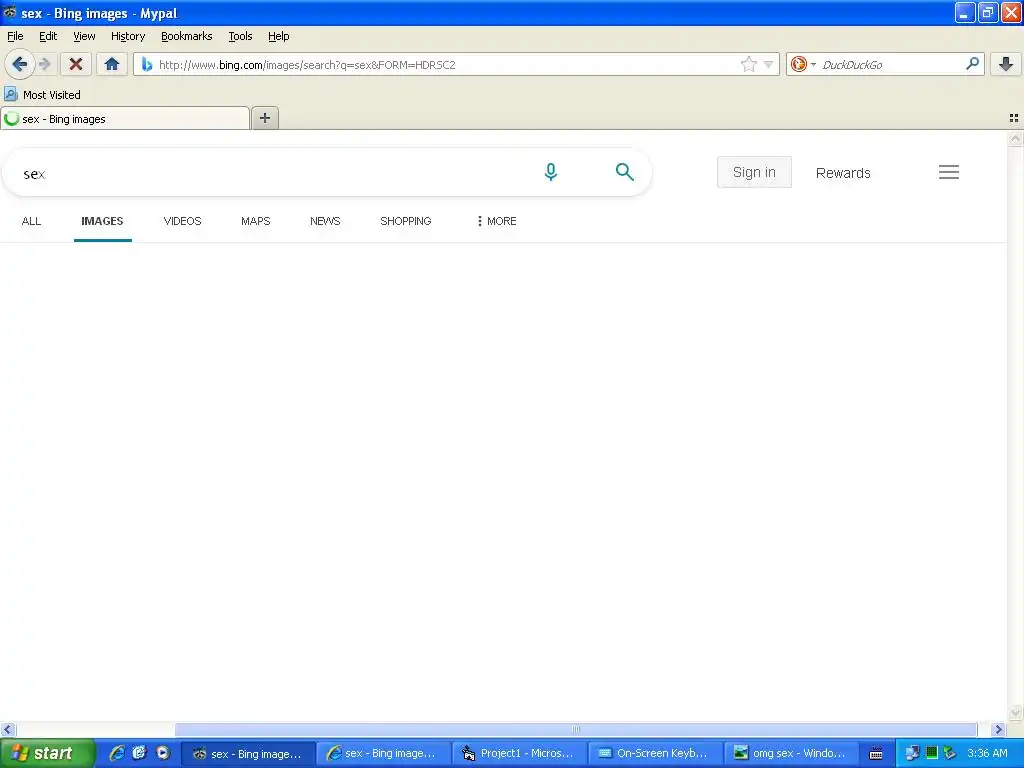Select the IMAGES tab

102,221
